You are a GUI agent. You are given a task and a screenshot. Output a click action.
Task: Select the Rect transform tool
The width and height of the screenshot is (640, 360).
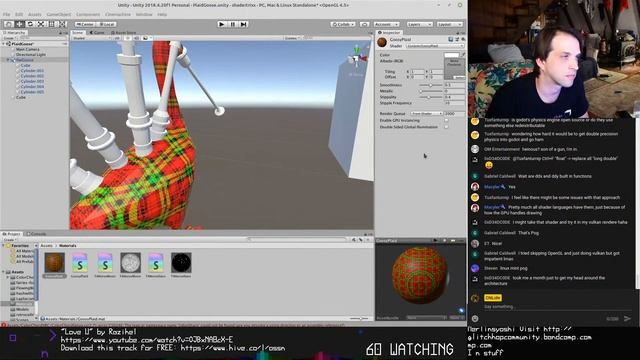(51, 24)
